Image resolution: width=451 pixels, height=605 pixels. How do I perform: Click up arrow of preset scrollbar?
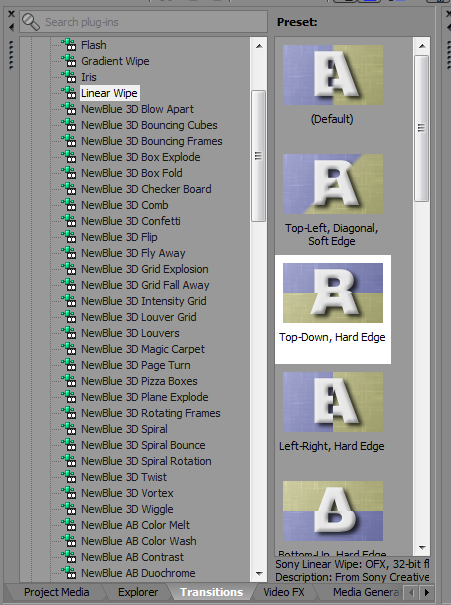coord(422,46)
